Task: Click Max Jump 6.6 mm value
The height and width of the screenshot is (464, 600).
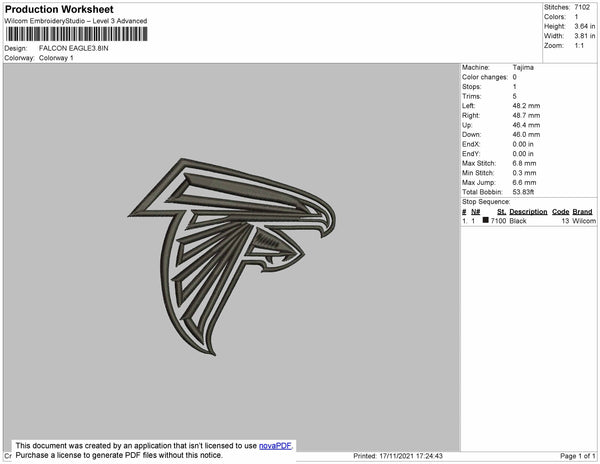Action: click(x=524, y=182)
